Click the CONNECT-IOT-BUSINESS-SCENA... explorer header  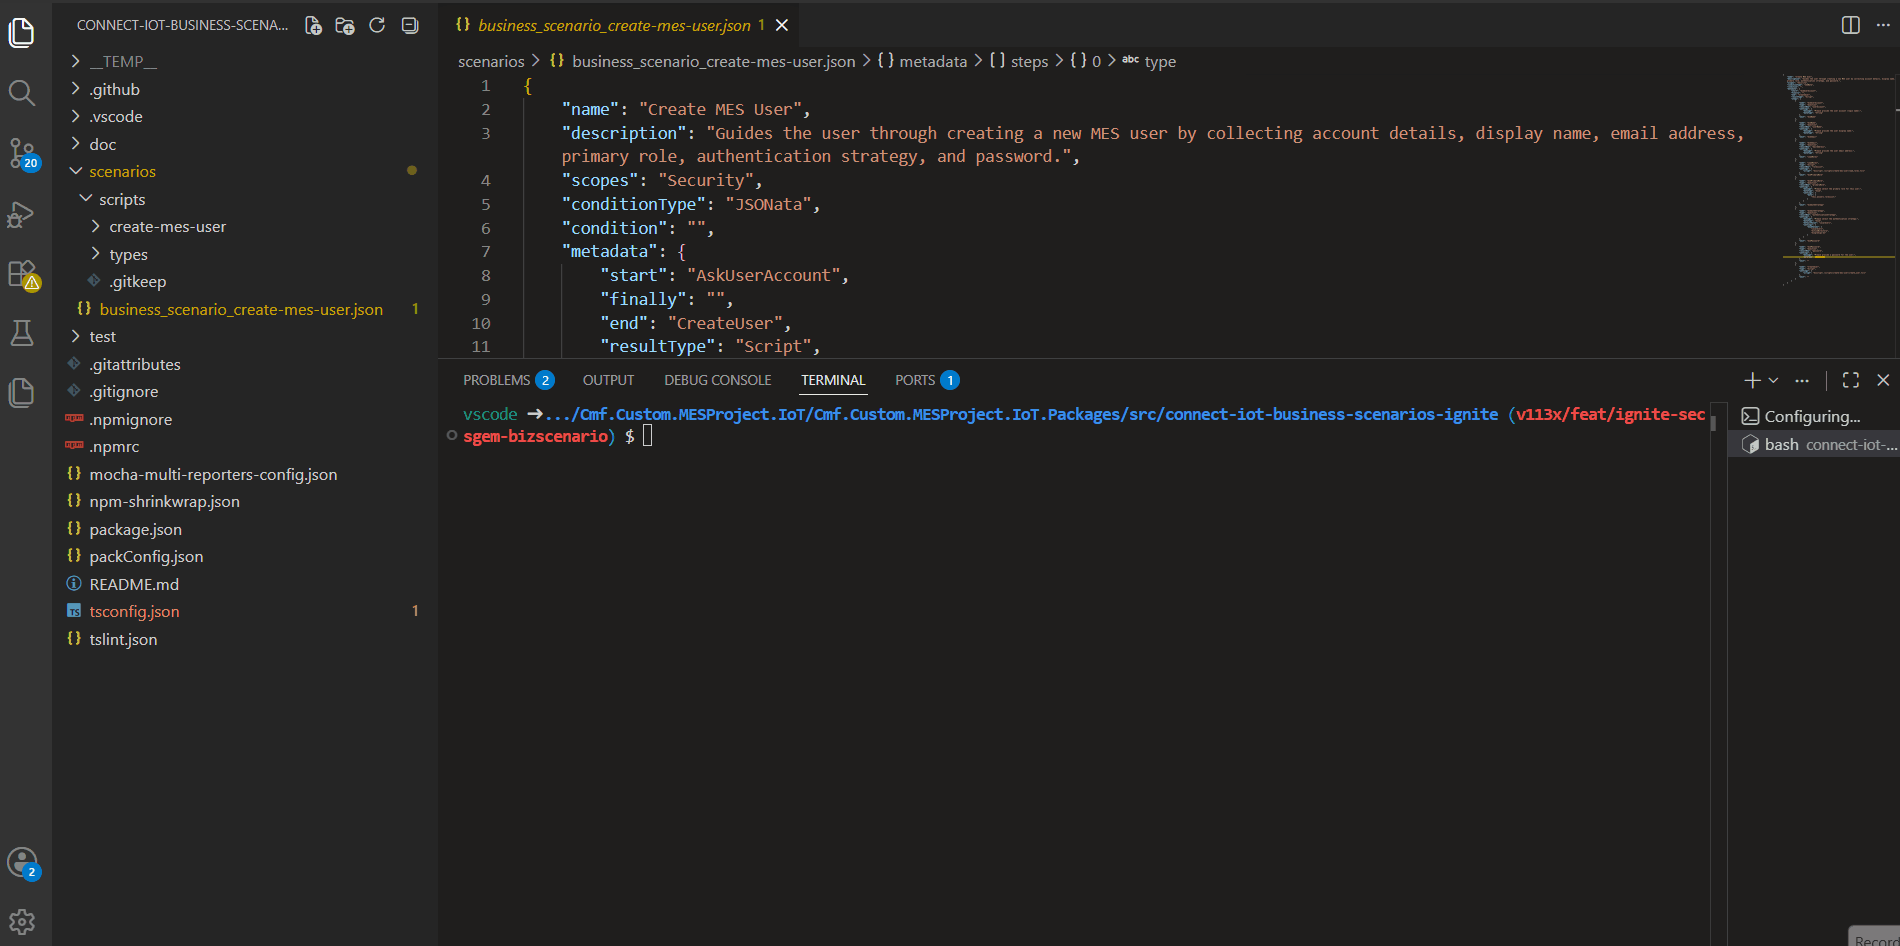182,25
